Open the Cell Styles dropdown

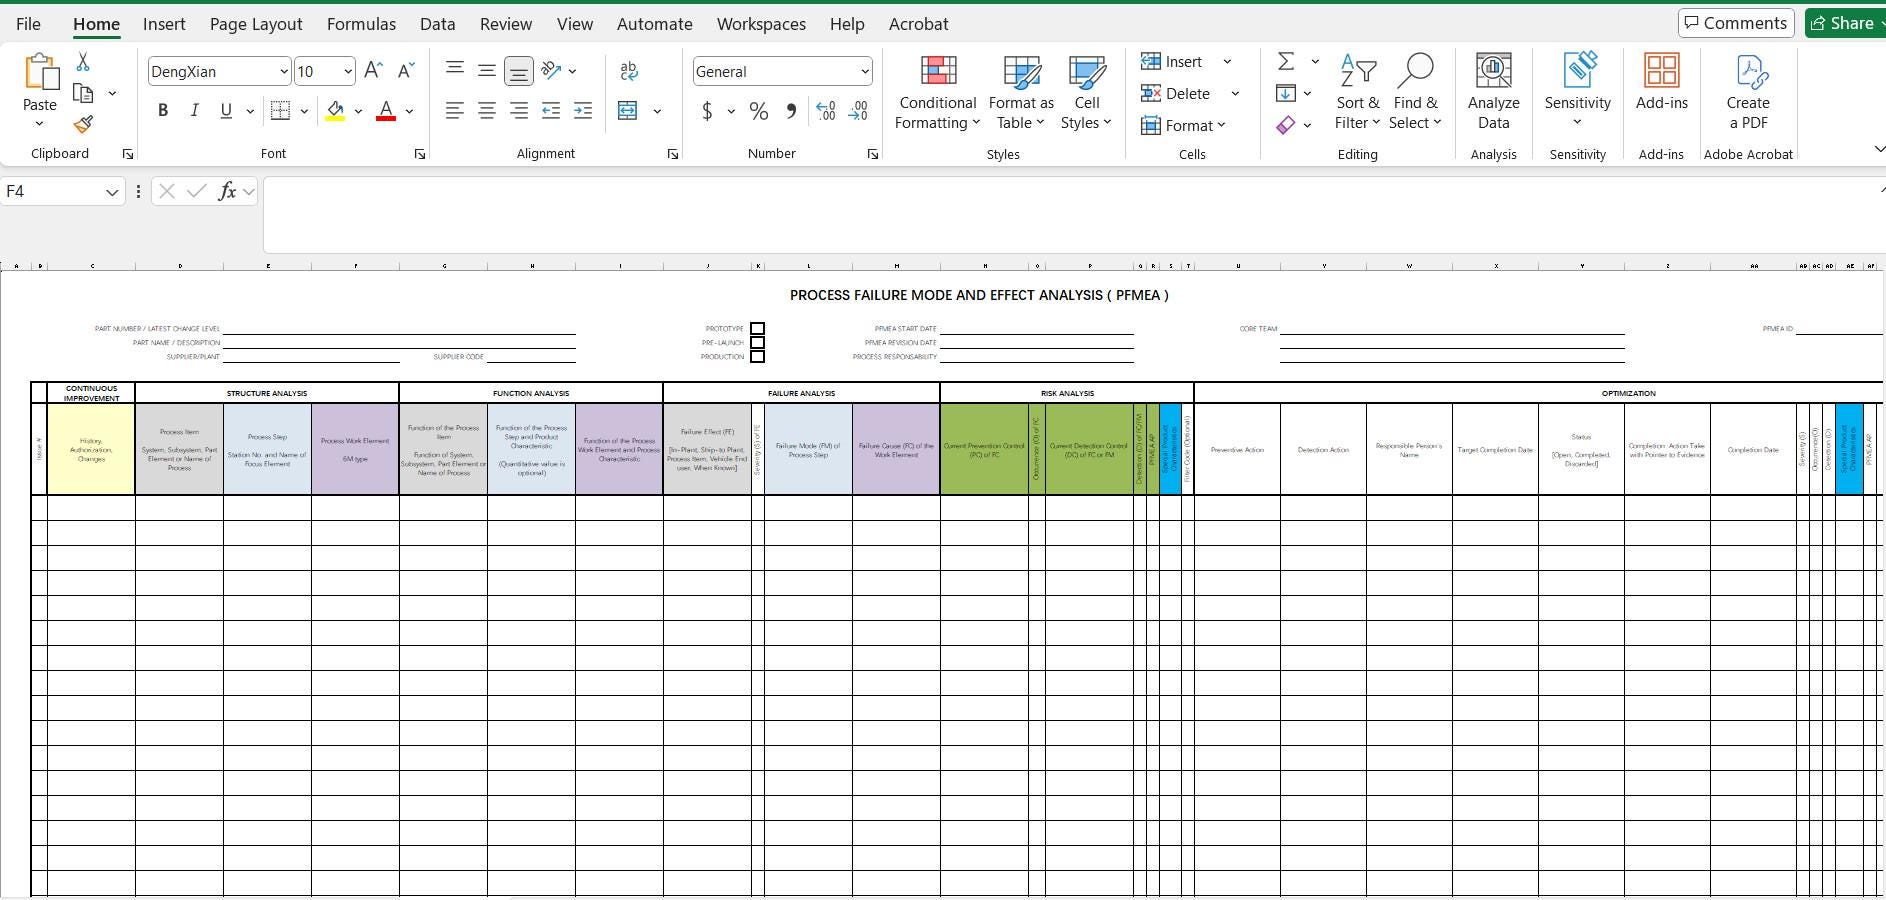tap(1086, 92)
